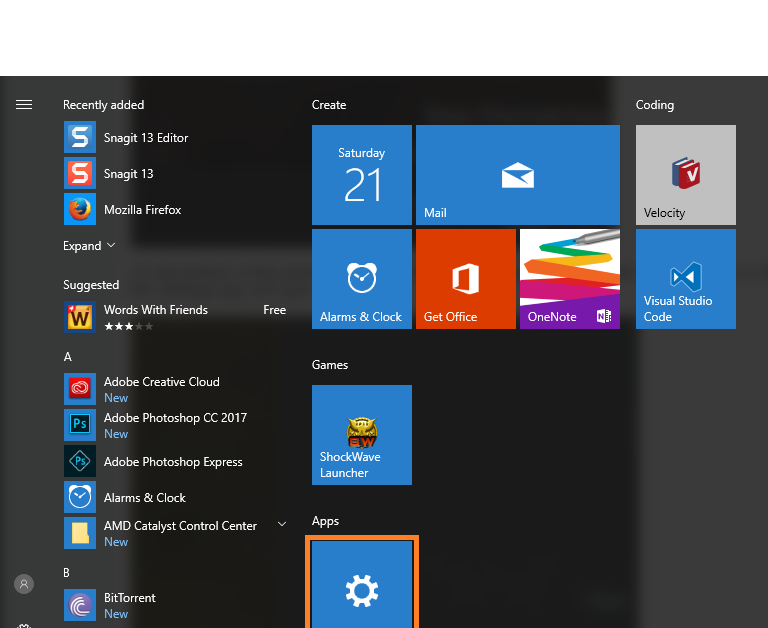Click the Create group heading
The height and width of the screenshot is (628, 768).
pyautogui.click(x=329, y=105)
